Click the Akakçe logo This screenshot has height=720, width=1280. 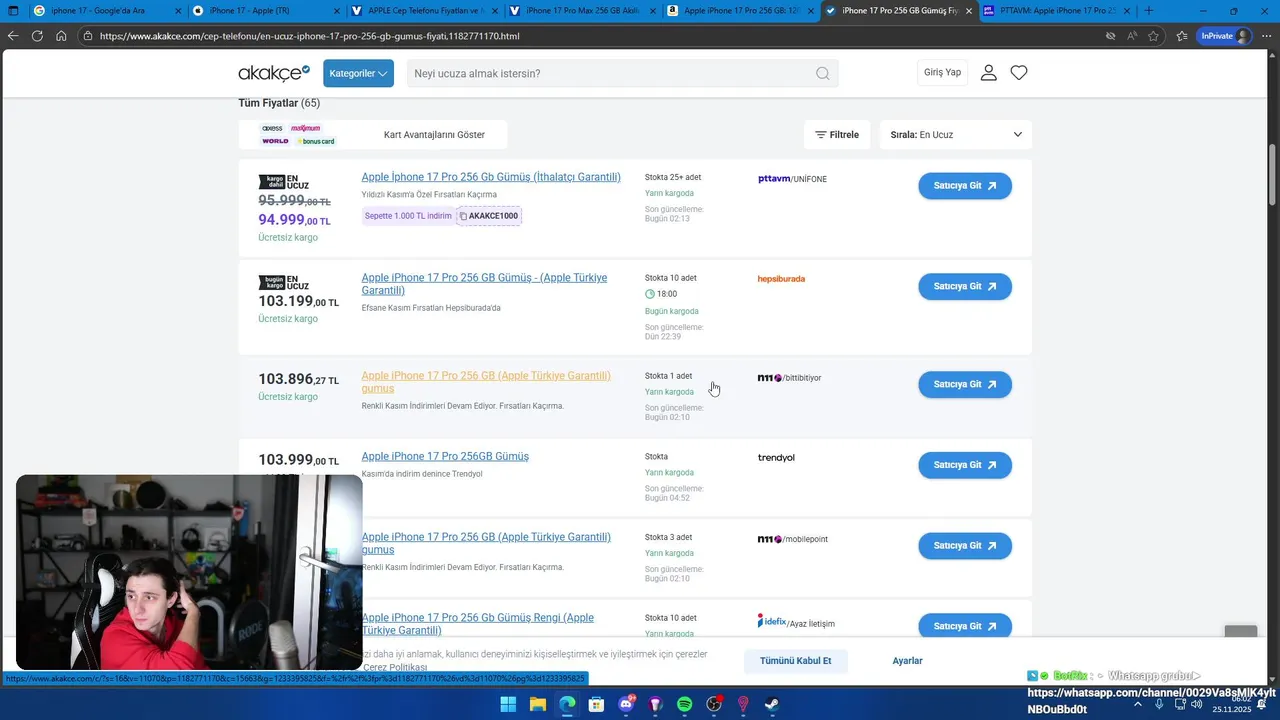(x=274, y=73)
